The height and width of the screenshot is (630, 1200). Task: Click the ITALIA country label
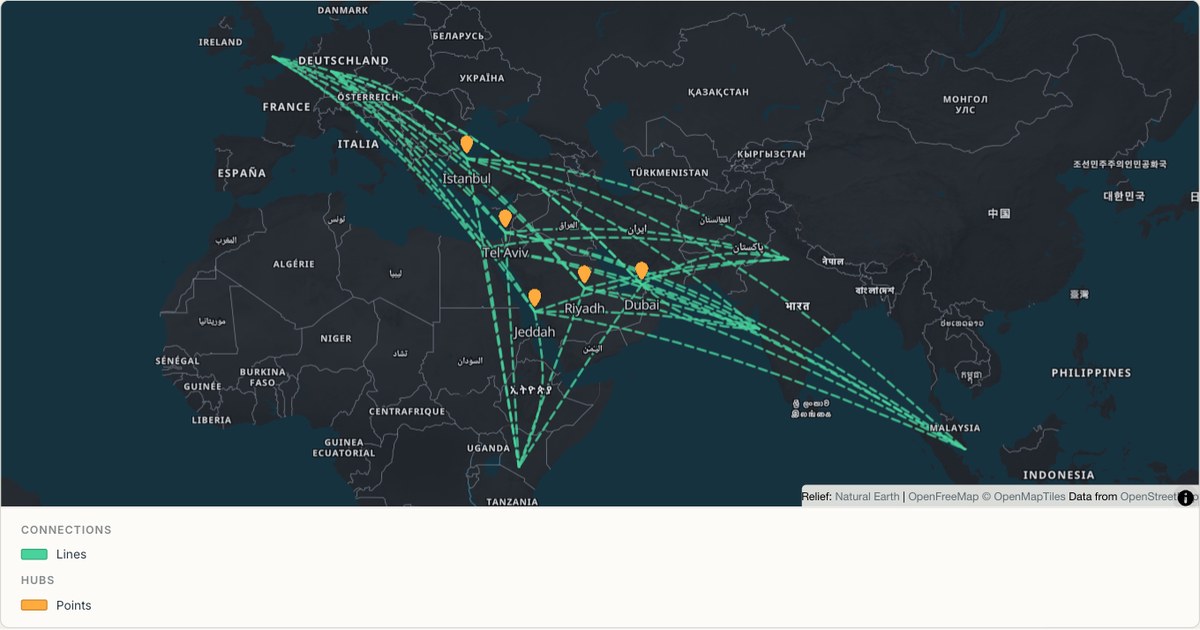coord(358,144)
